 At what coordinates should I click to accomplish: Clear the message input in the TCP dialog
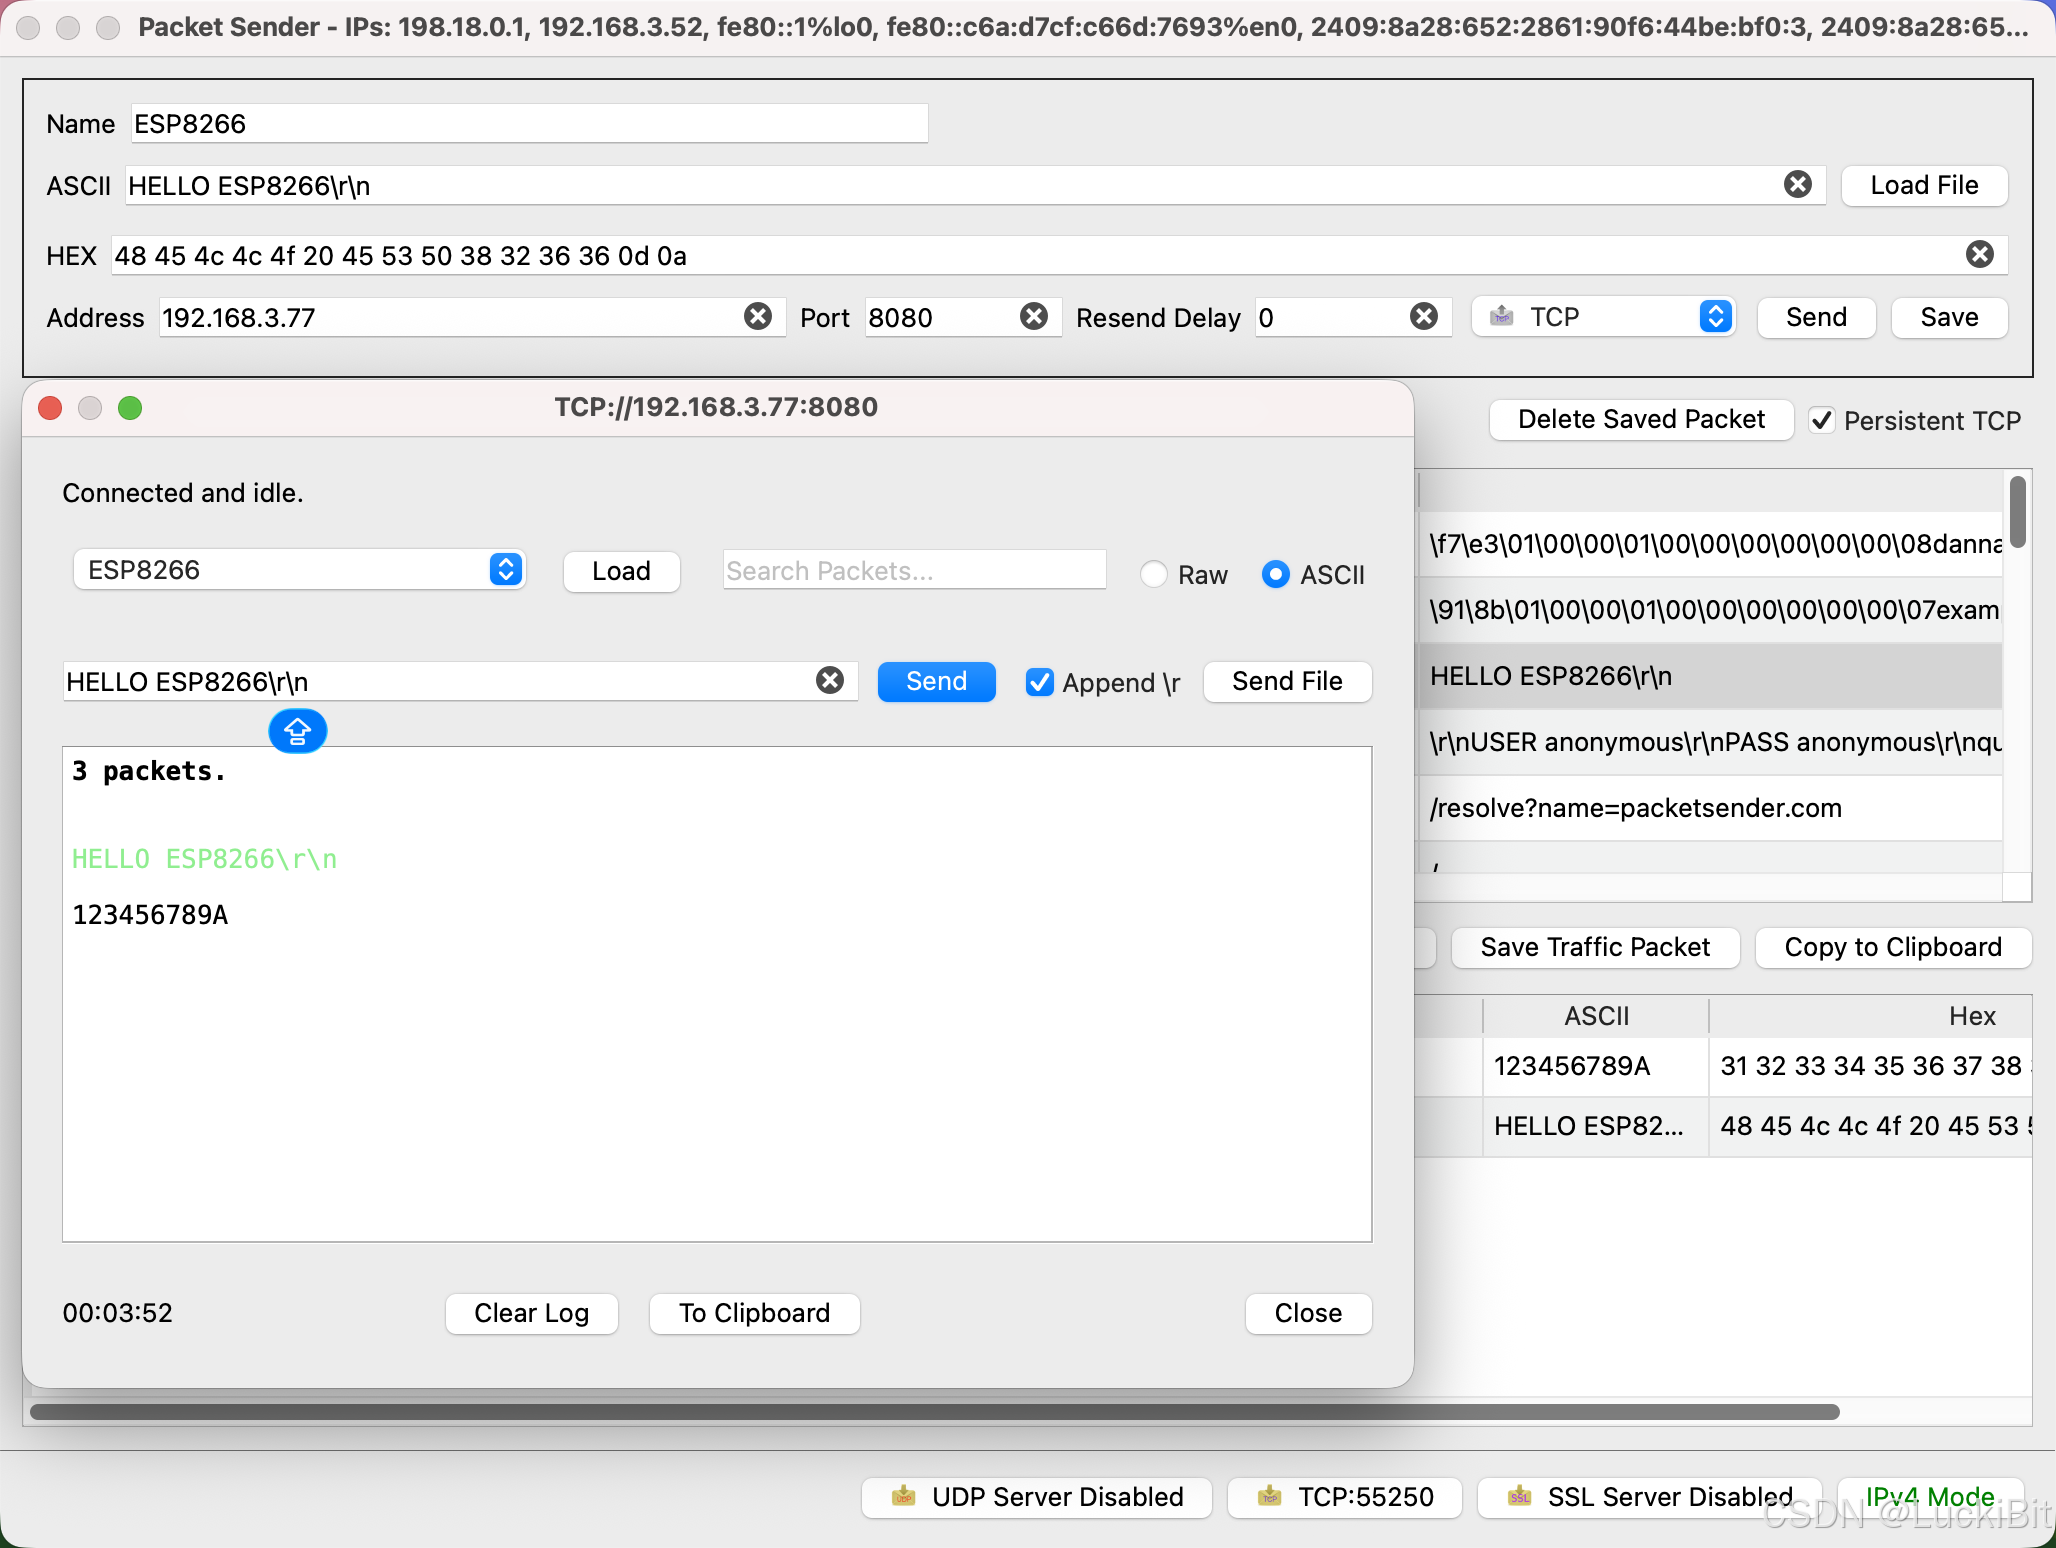pyautogui.click(x=829, y=681)
